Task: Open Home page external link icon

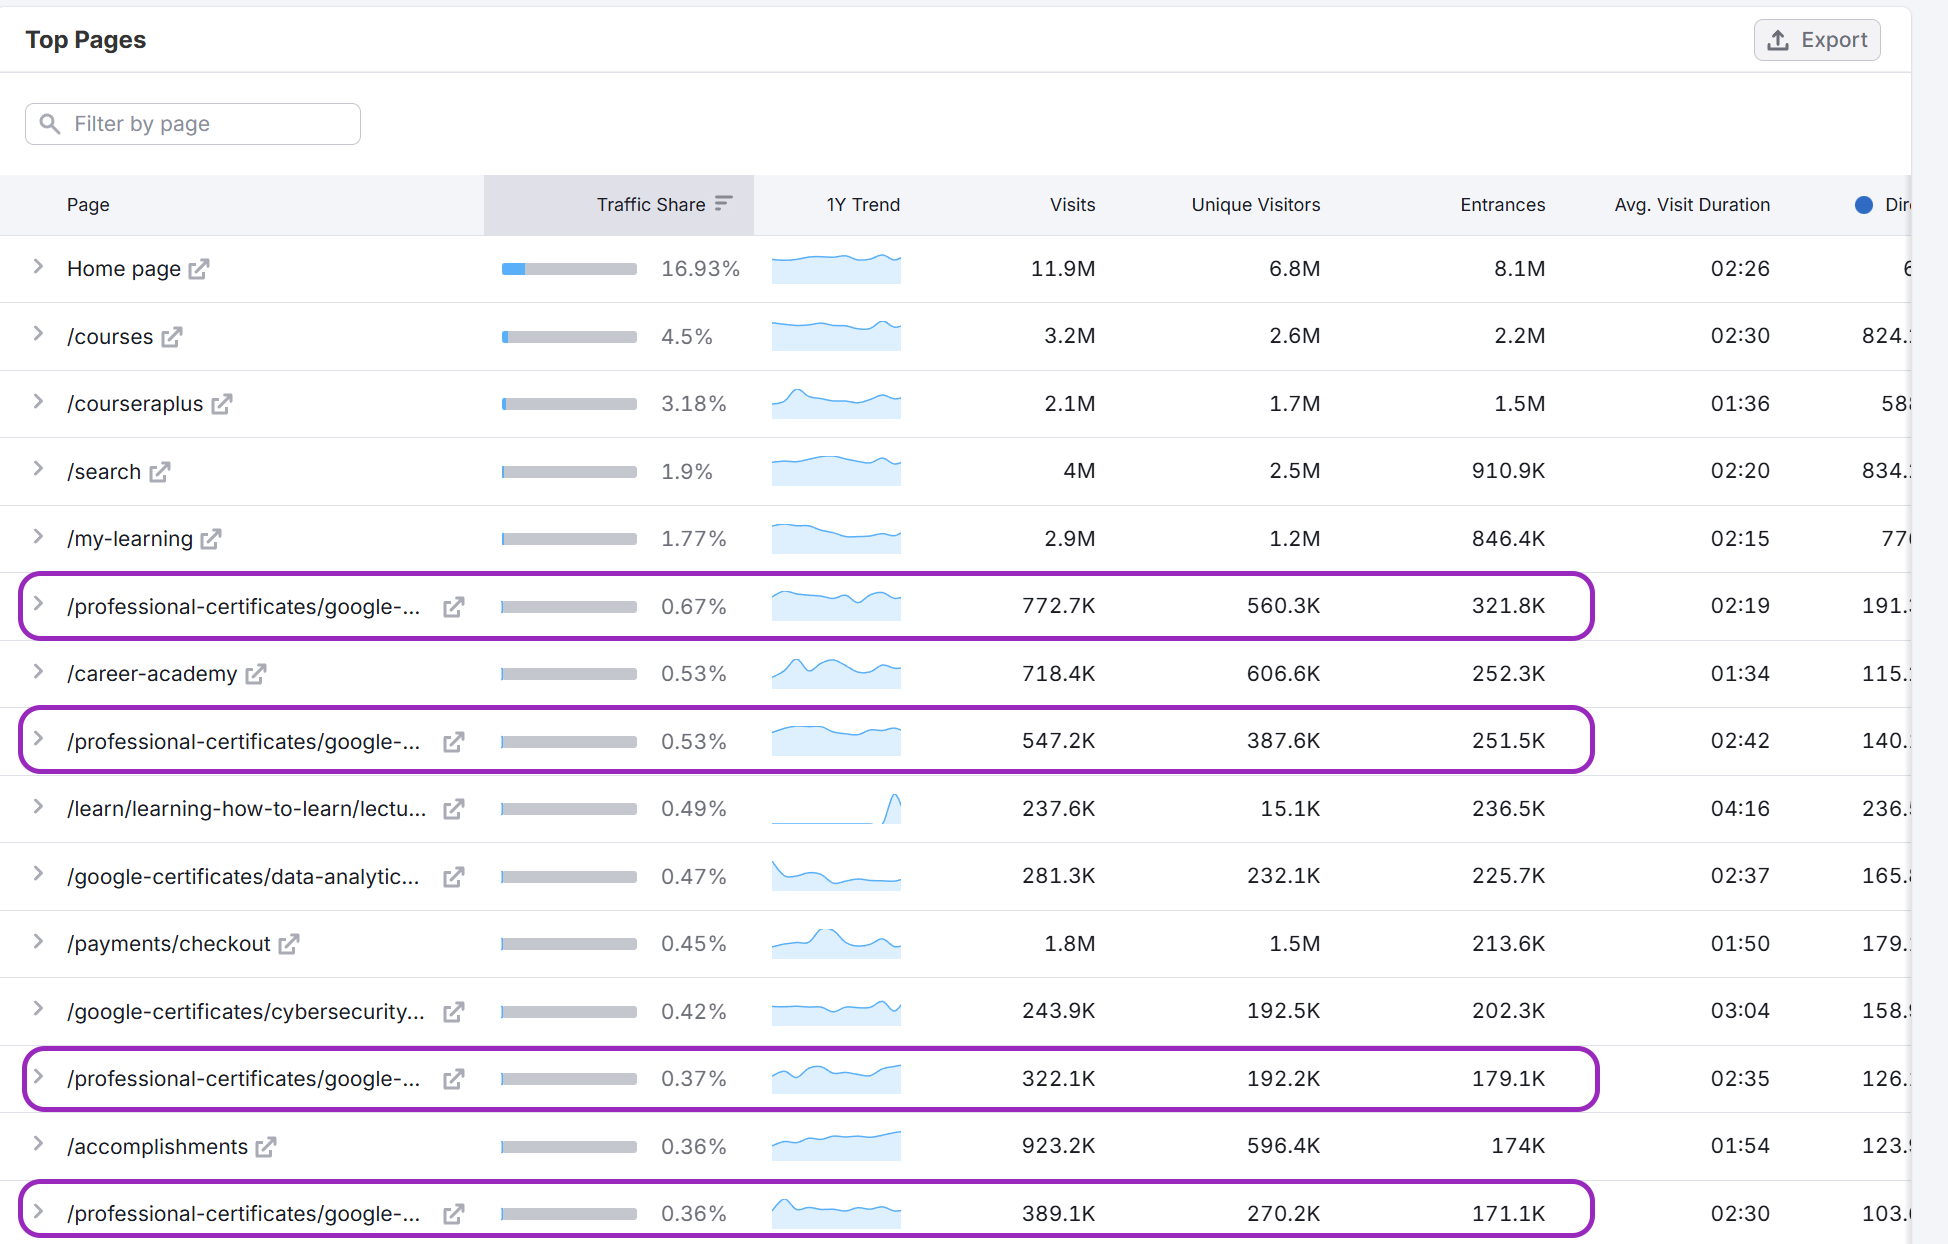Action: (199, 269)
